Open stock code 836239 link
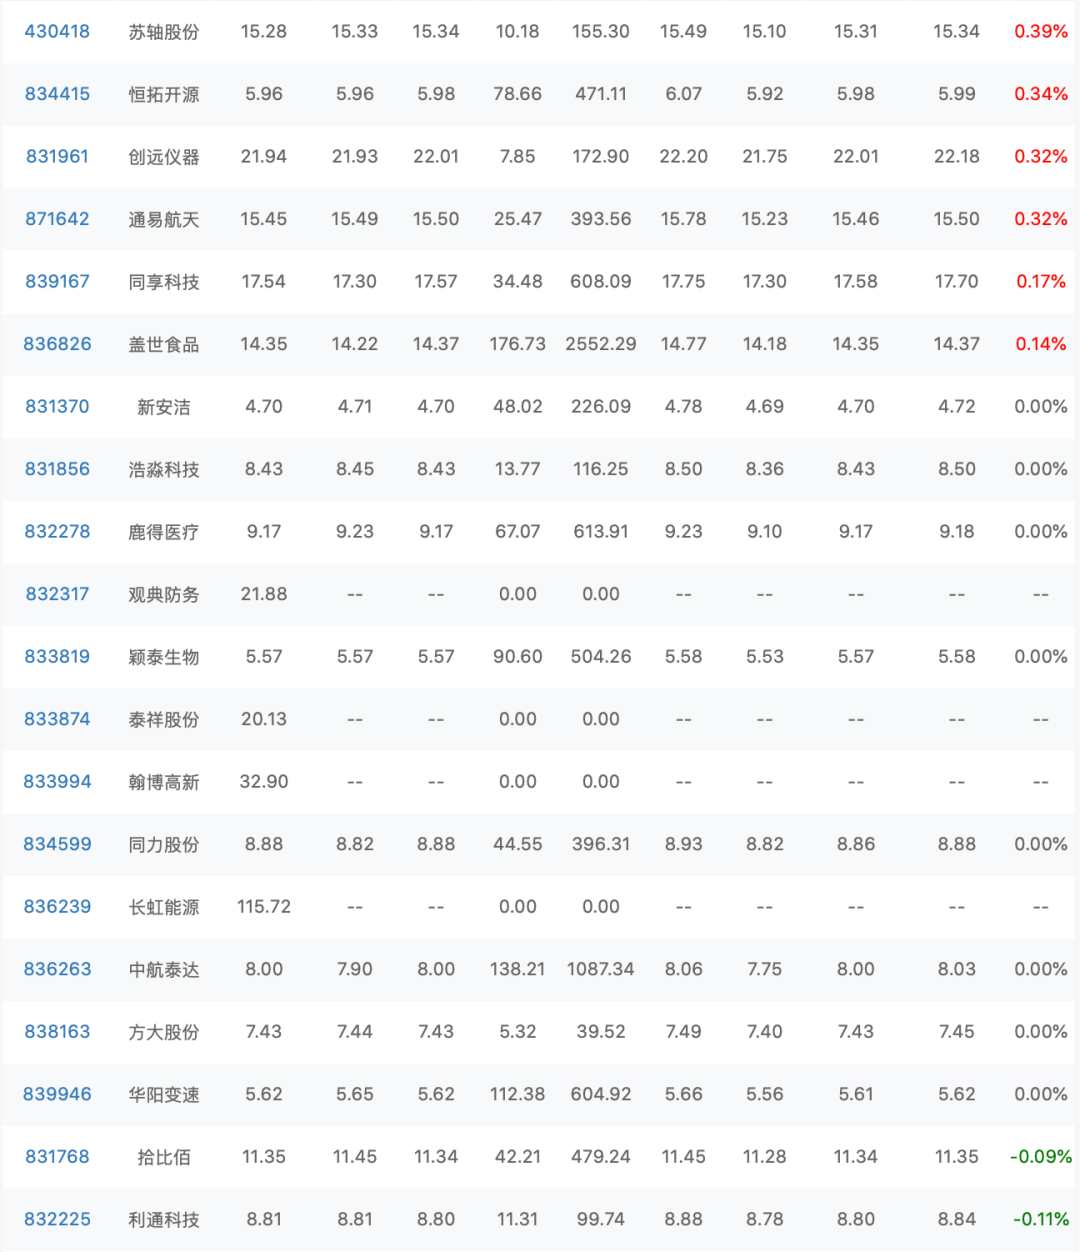 point(57,906)
